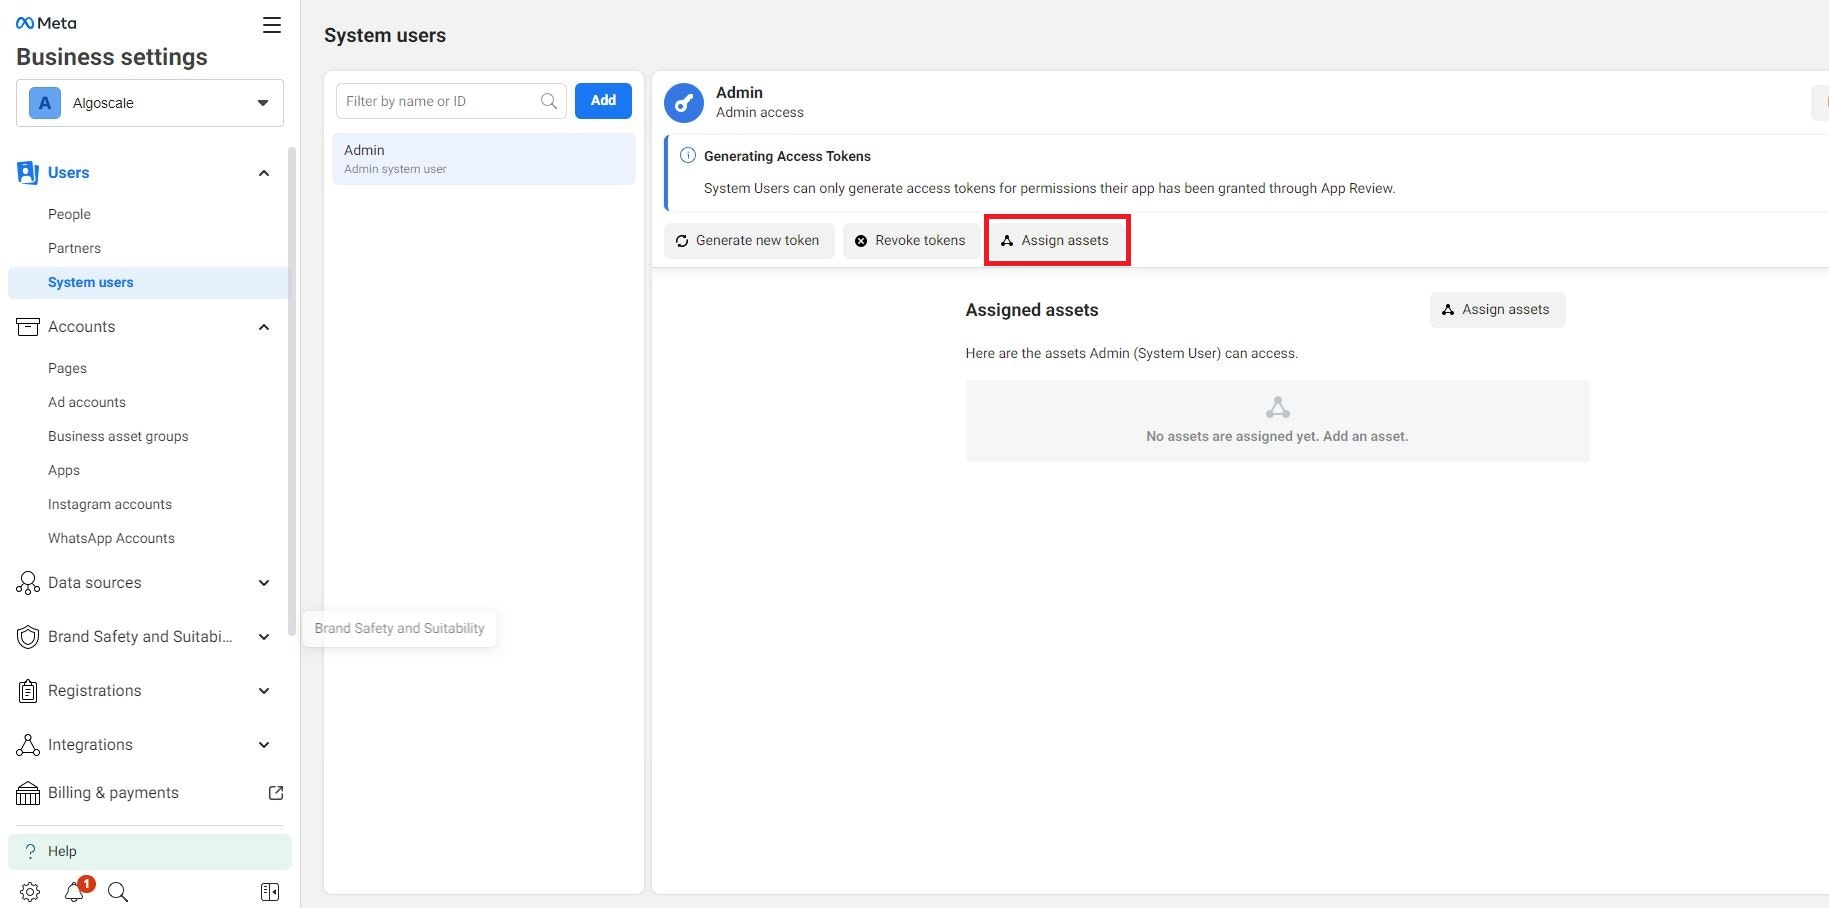1829x908 pixels.
Task: Expand the Integrations chevron
Action: 264,745
